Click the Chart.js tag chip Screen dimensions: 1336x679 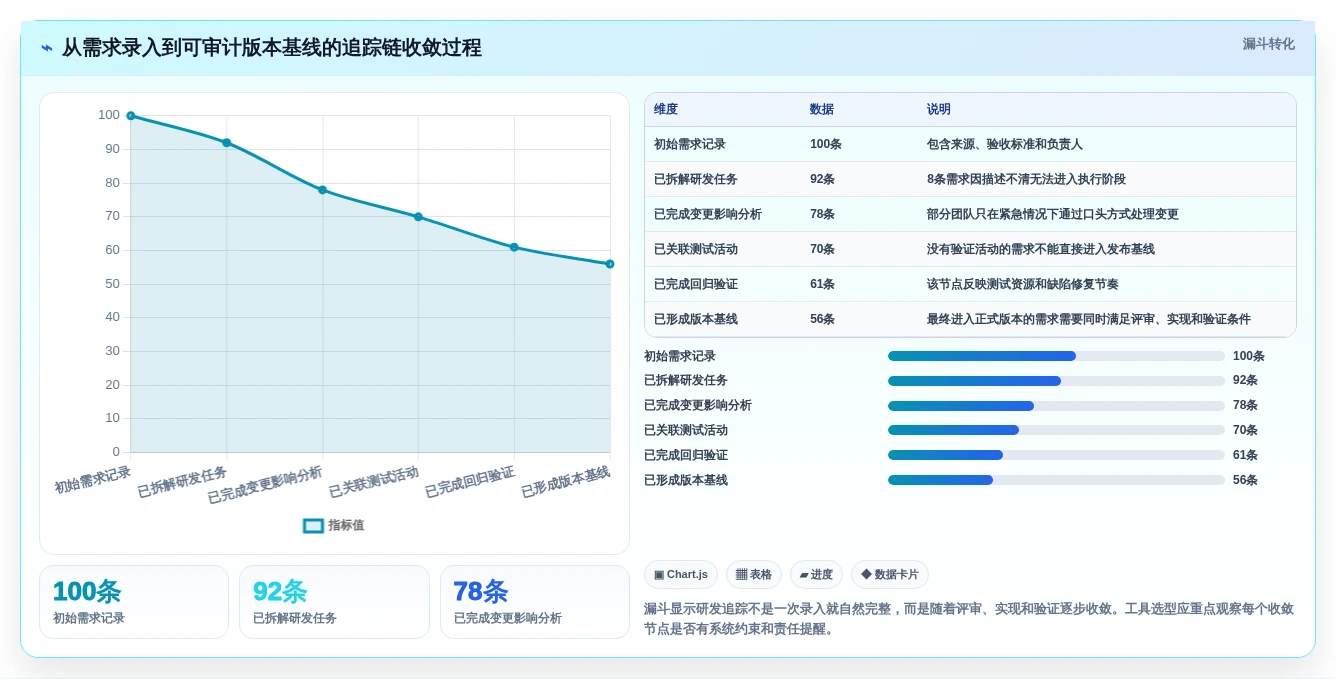[681, 574]
